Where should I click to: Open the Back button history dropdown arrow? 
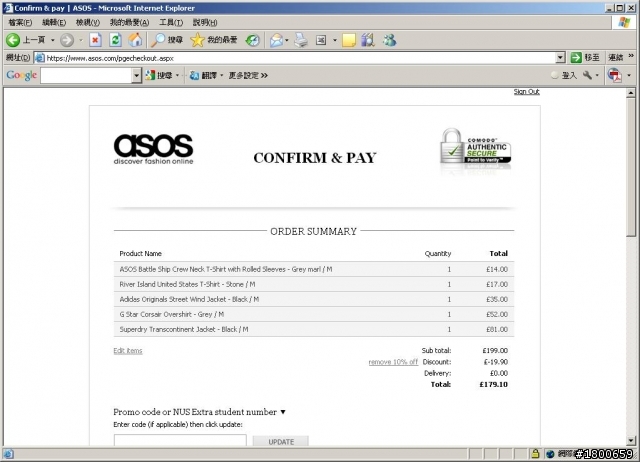click(x=53, y=40)
